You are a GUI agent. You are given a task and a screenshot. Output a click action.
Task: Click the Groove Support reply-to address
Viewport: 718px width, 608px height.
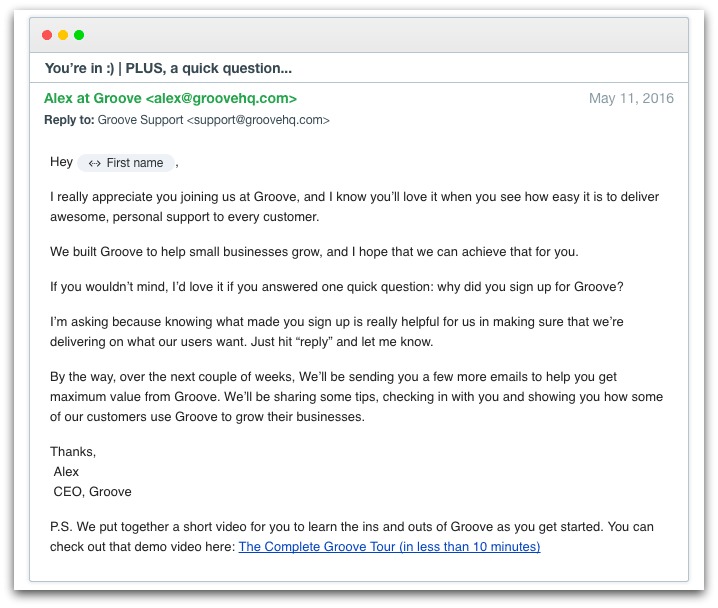pyautogui.click(x=213, y=120)
